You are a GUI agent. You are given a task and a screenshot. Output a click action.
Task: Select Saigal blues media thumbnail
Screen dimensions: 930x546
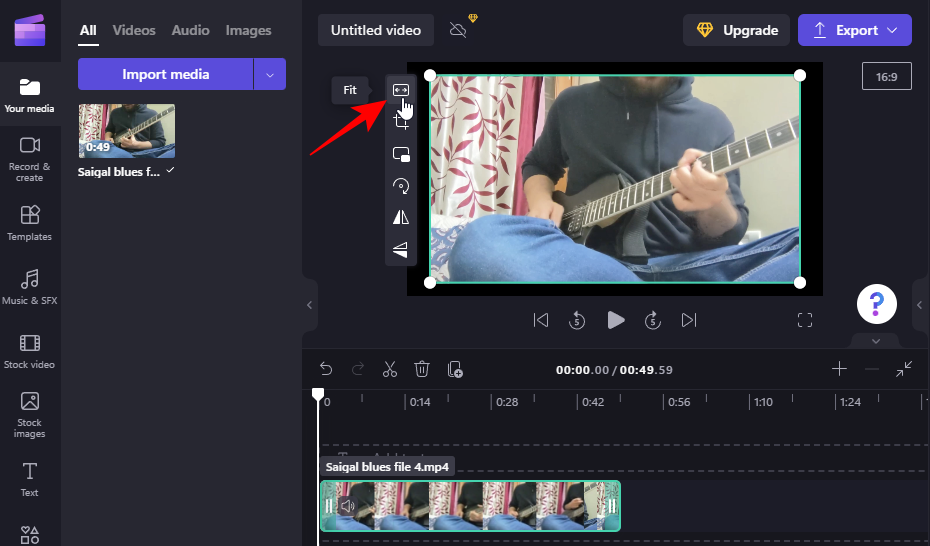[127, 130]
